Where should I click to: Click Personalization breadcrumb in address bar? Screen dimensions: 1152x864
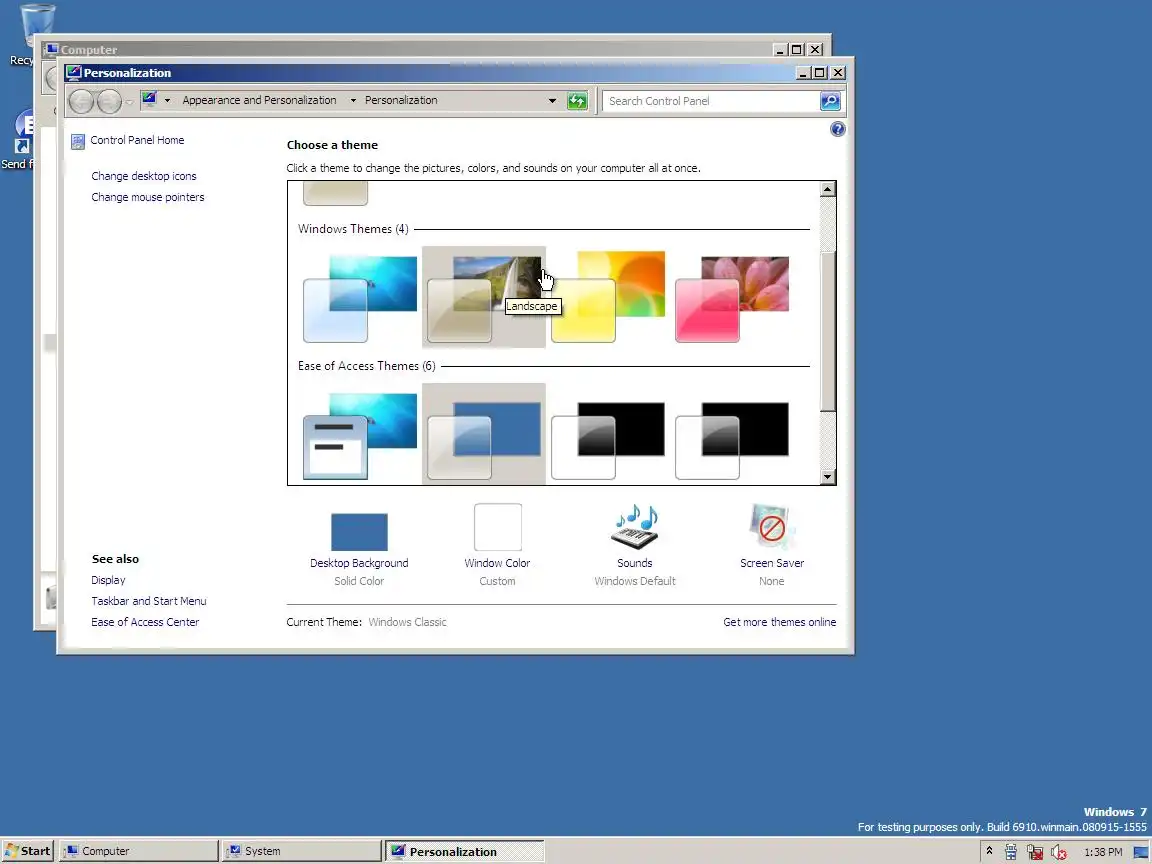[x=401, y=100]
